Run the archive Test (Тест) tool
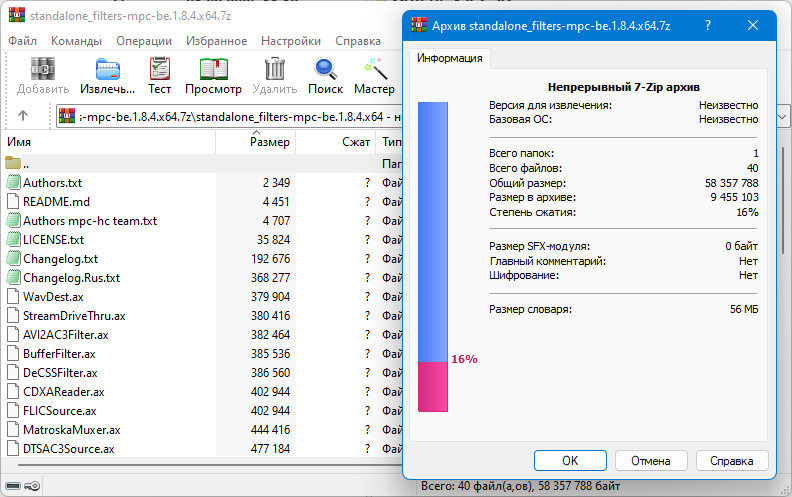792x497 pixels. [160, 69]
